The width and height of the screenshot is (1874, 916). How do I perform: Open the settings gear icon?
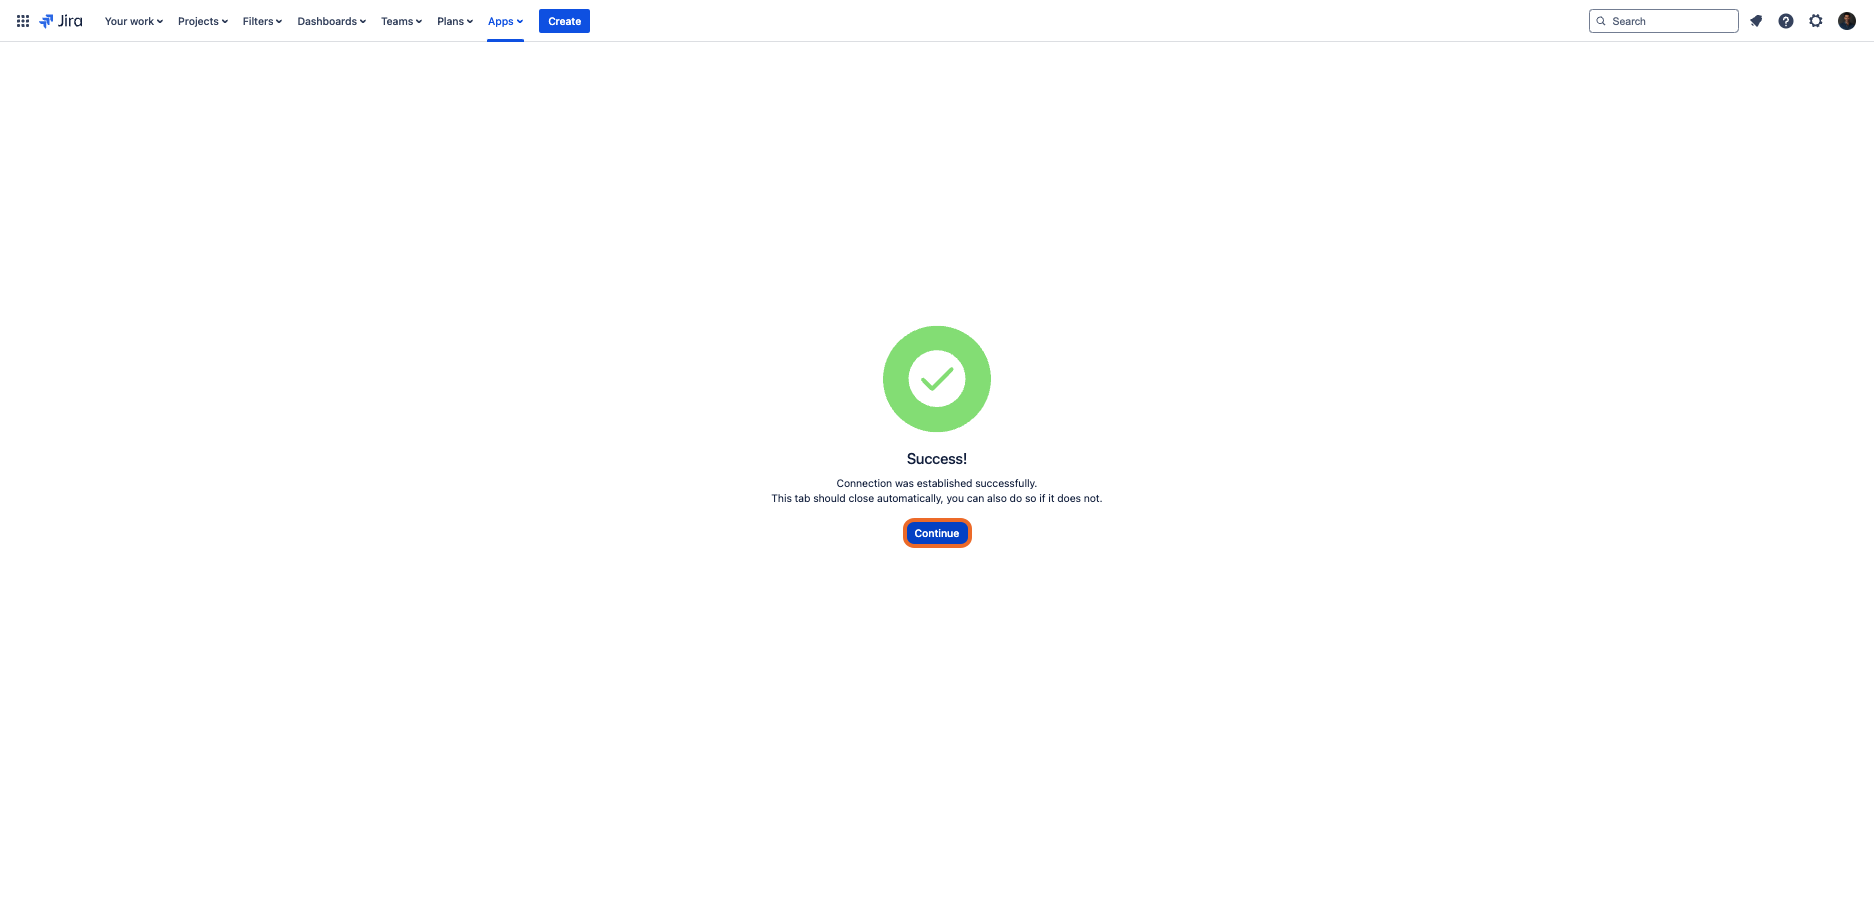1816,21
